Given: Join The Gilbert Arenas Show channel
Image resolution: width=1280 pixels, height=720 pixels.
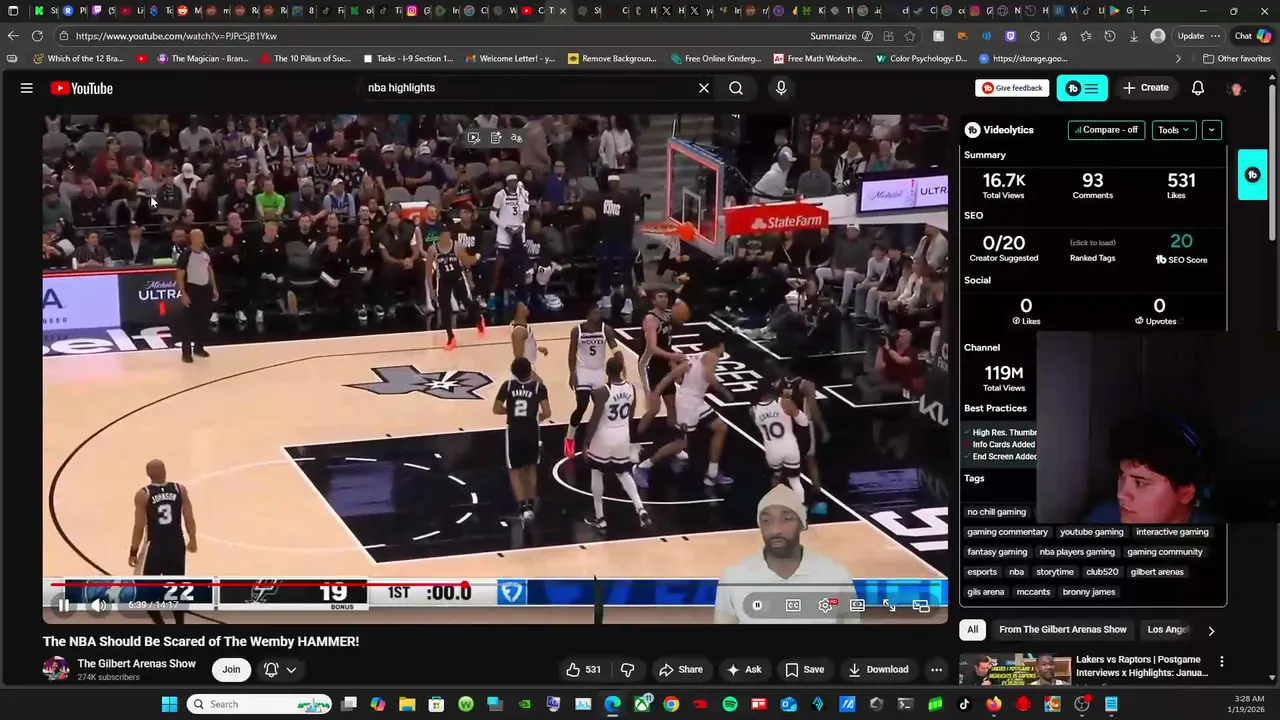Looking at the screenshot, I should click(x=231, y=669).
